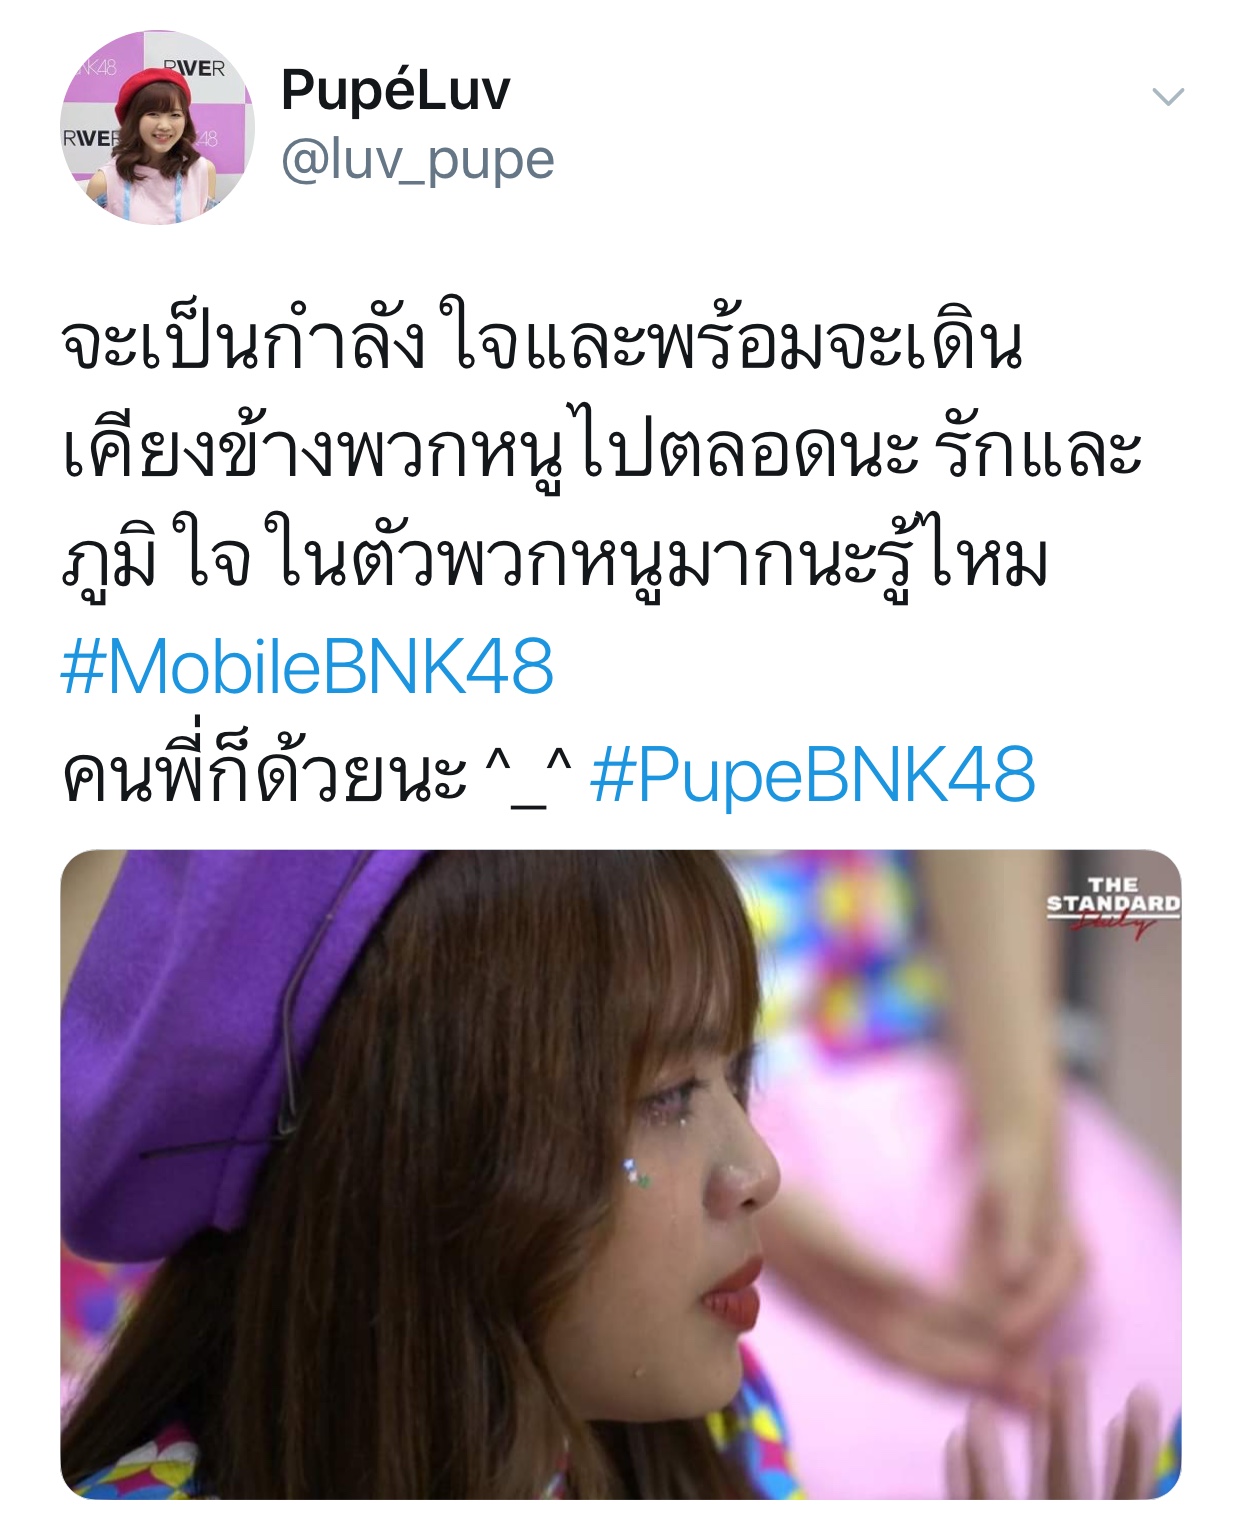Select the tweet line starting with เคียงข้าง

(601, 452)
